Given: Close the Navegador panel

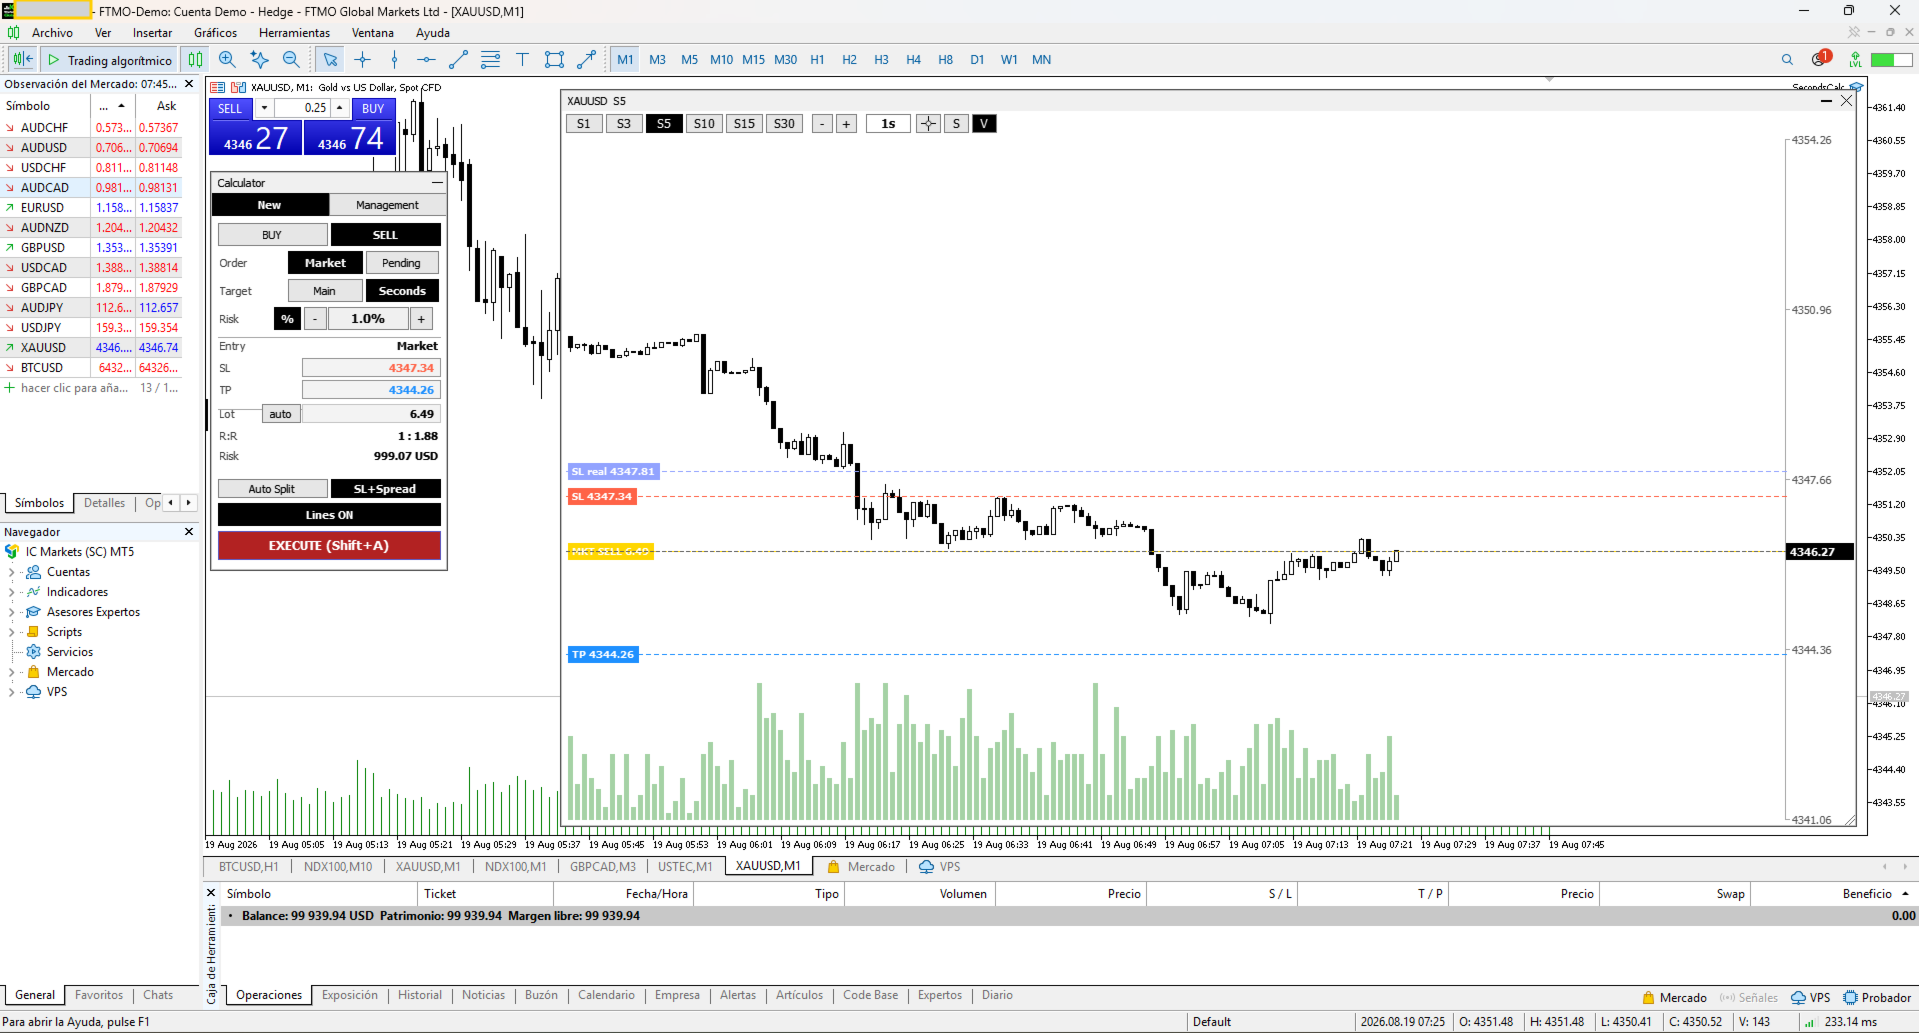Looking at the screenshot, I should 189,532.
